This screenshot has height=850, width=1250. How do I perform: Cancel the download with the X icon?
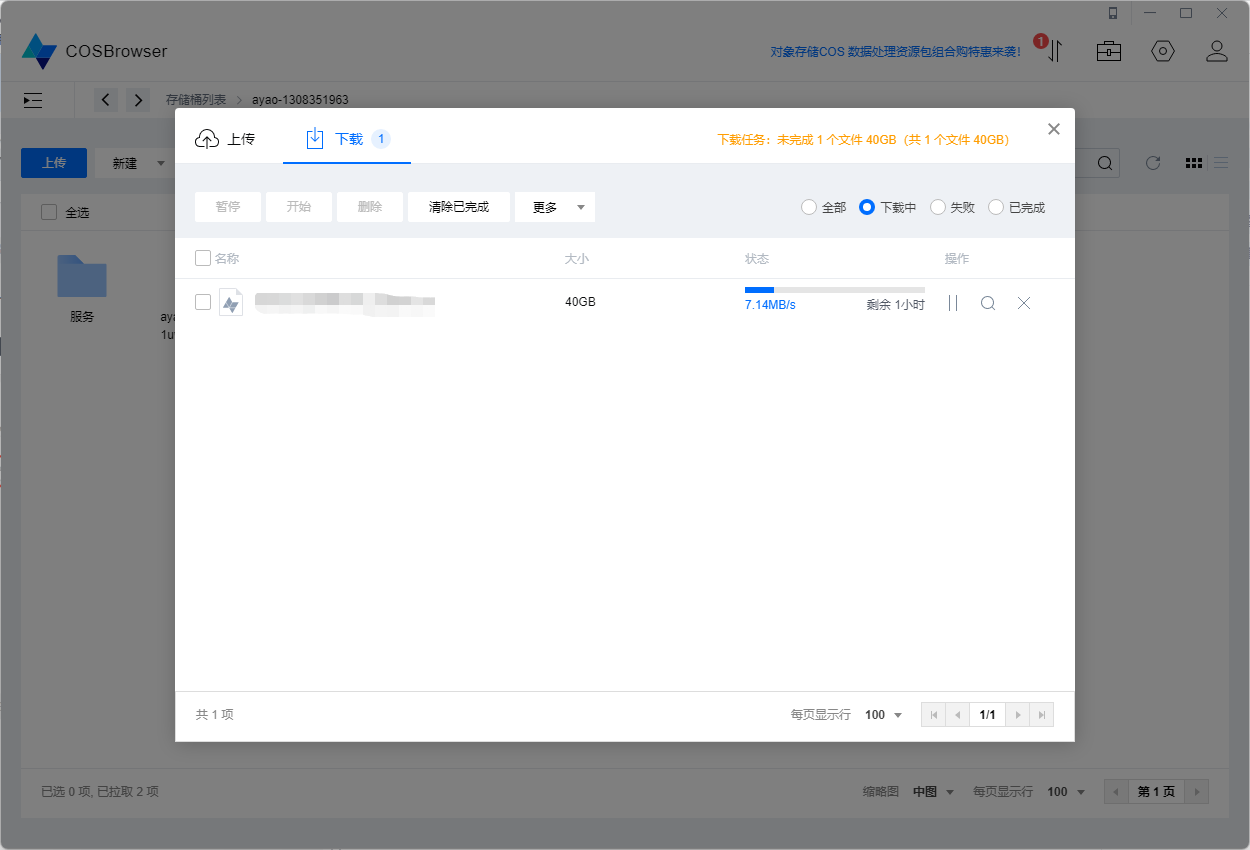[x=1023, y=302]
